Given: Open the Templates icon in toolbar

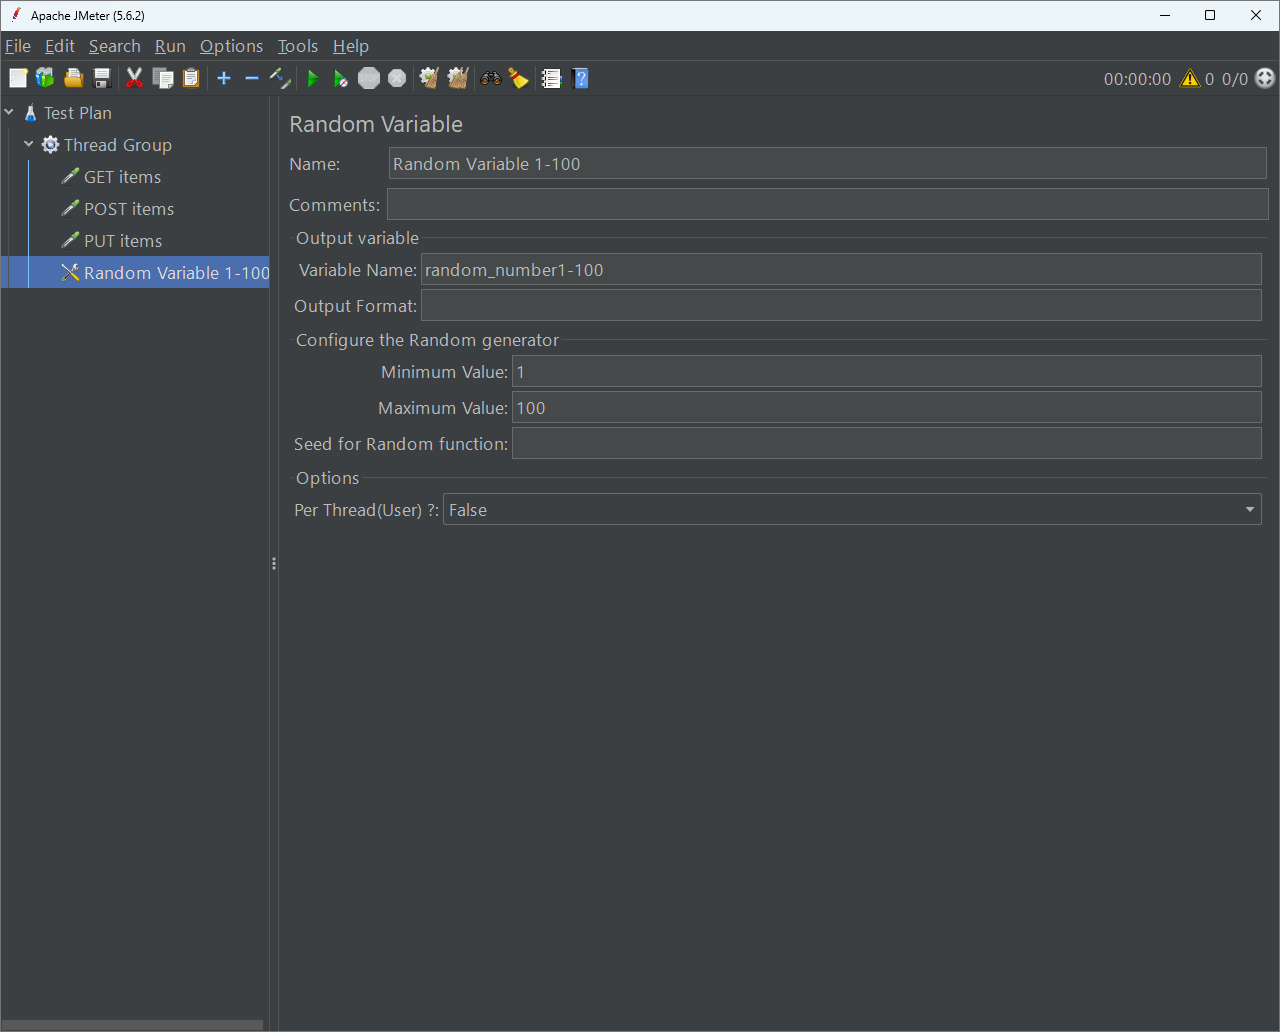Looking at the screenshot, I should tap(45, 78).
